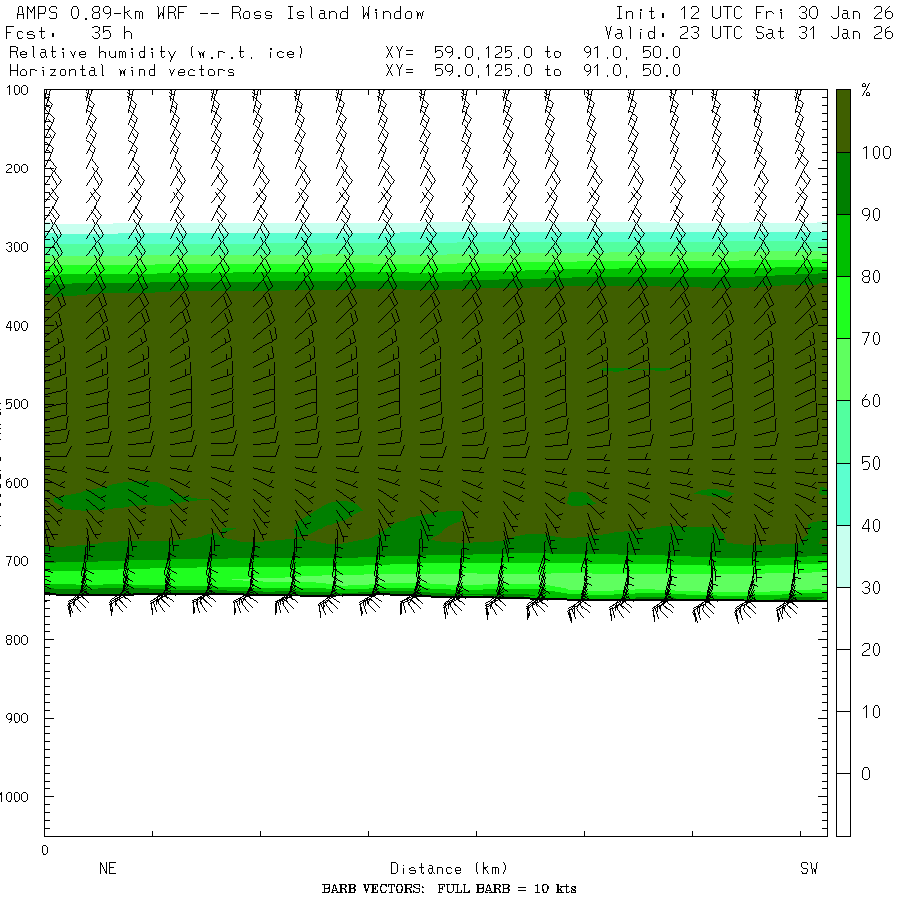Select the color band between 90 and 100
Image resolution: width=900 pixels, height=900 pixels.
coord(843,183)
